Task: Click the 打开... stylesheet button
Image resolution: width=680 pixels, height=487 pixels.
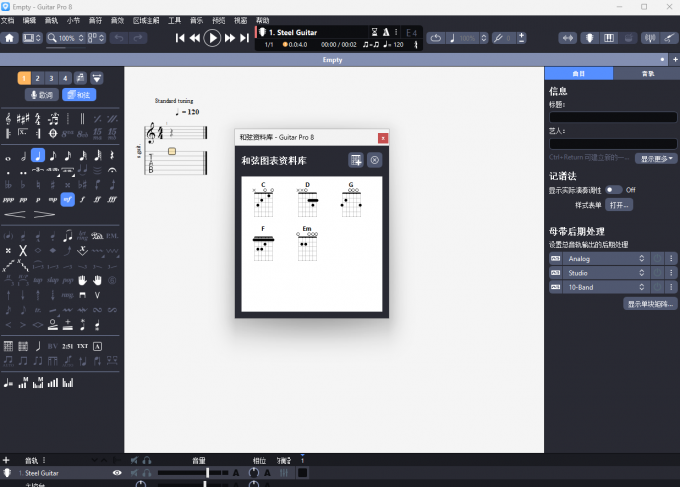Action: [619, 204]
